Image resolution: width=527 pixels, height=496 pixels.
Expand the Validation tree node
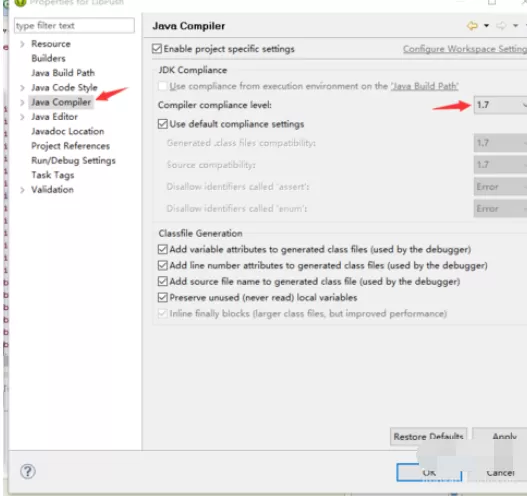click(x=22, y=190)
